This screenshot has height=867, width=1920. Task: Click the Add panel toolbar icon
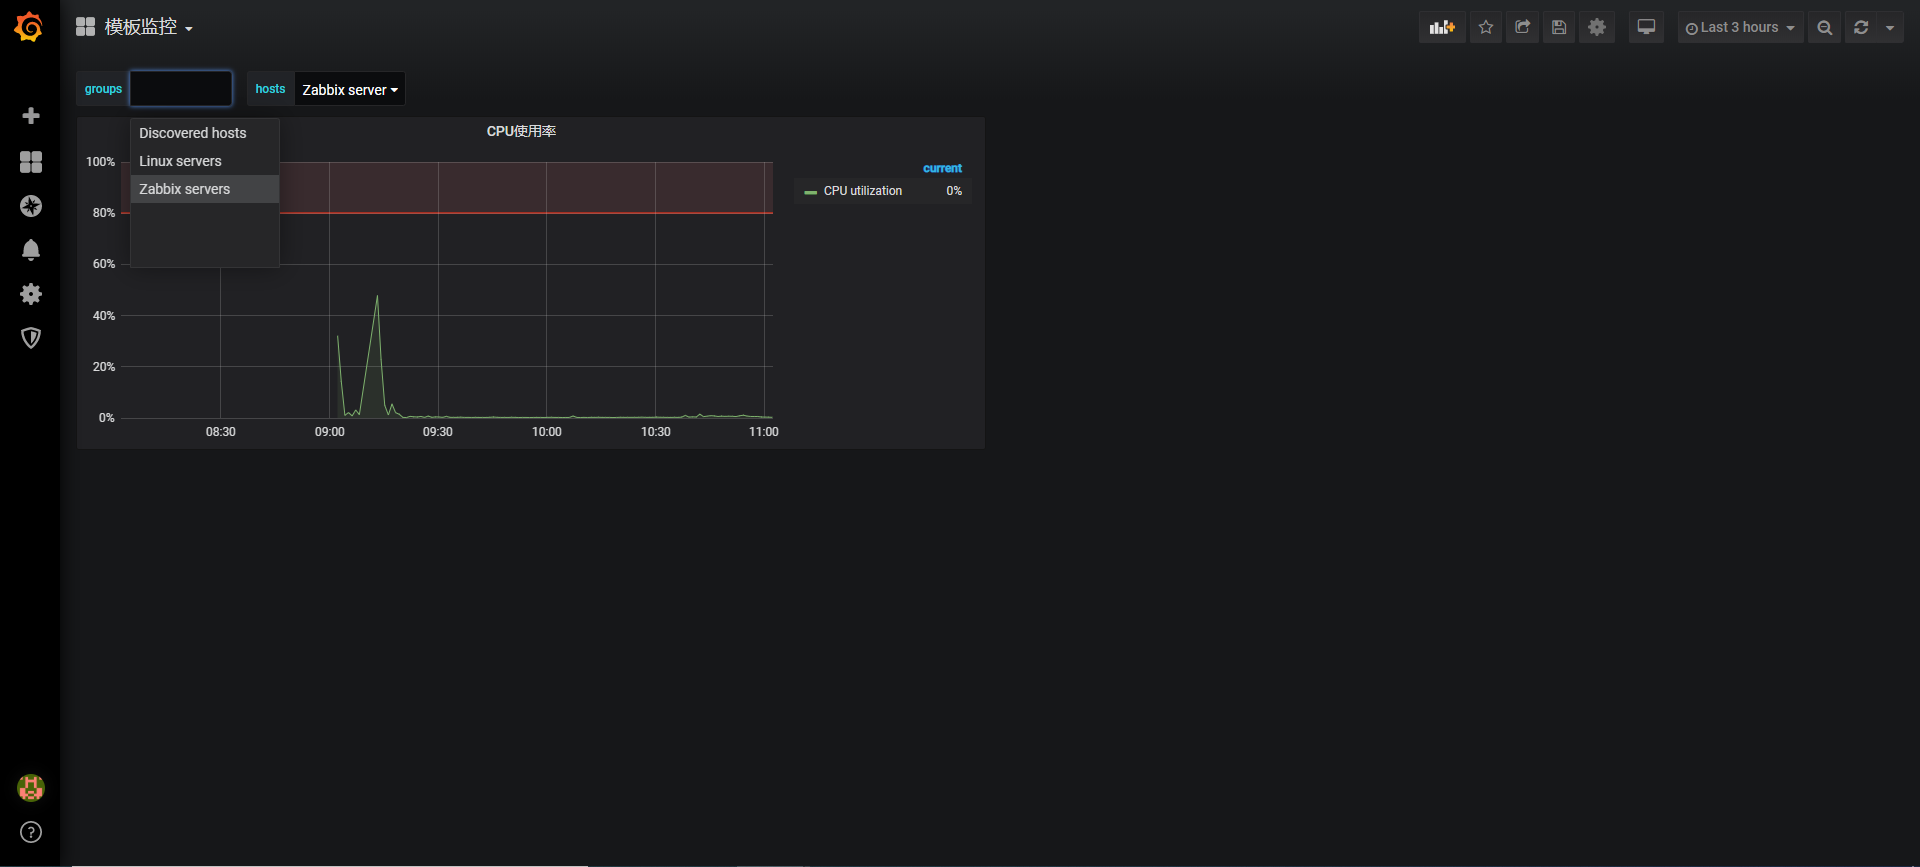pyautogui.click(x=1442, y=28)
